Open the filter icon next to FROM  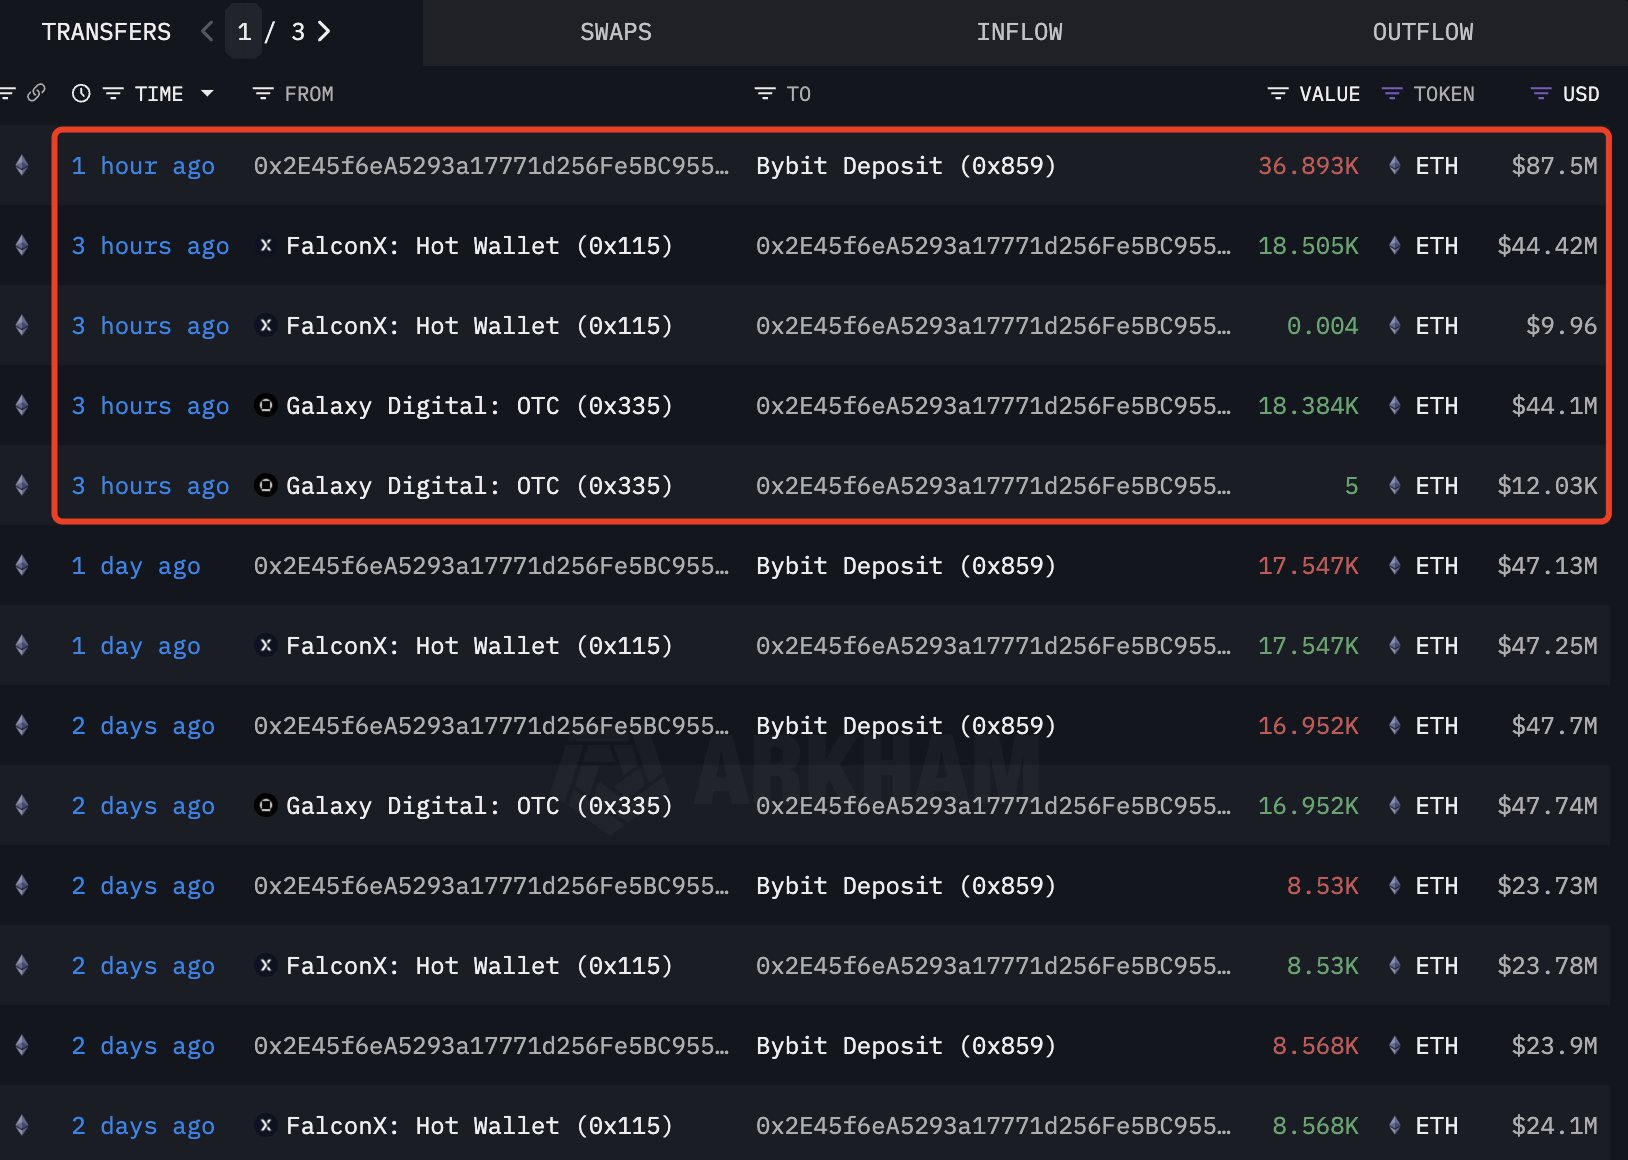(x=263, y=93)
